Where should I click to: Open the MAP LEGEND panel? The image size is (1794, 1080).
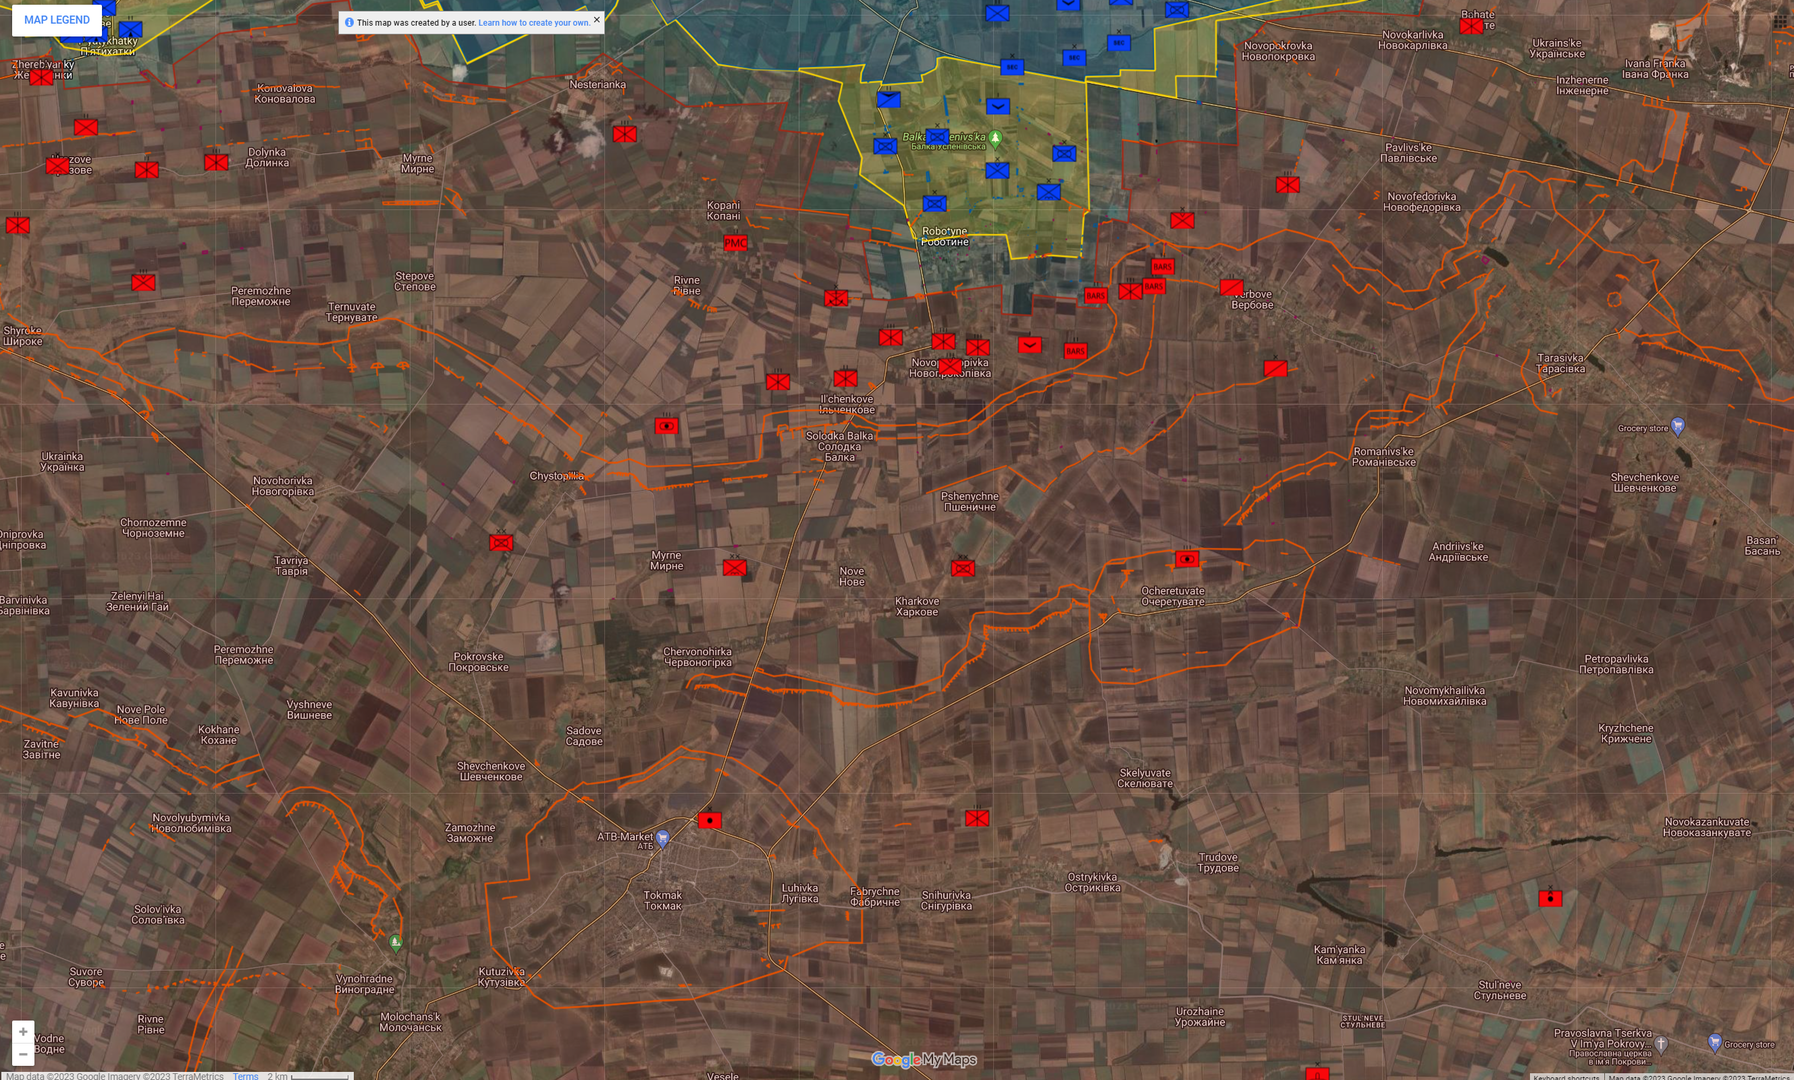56,20
